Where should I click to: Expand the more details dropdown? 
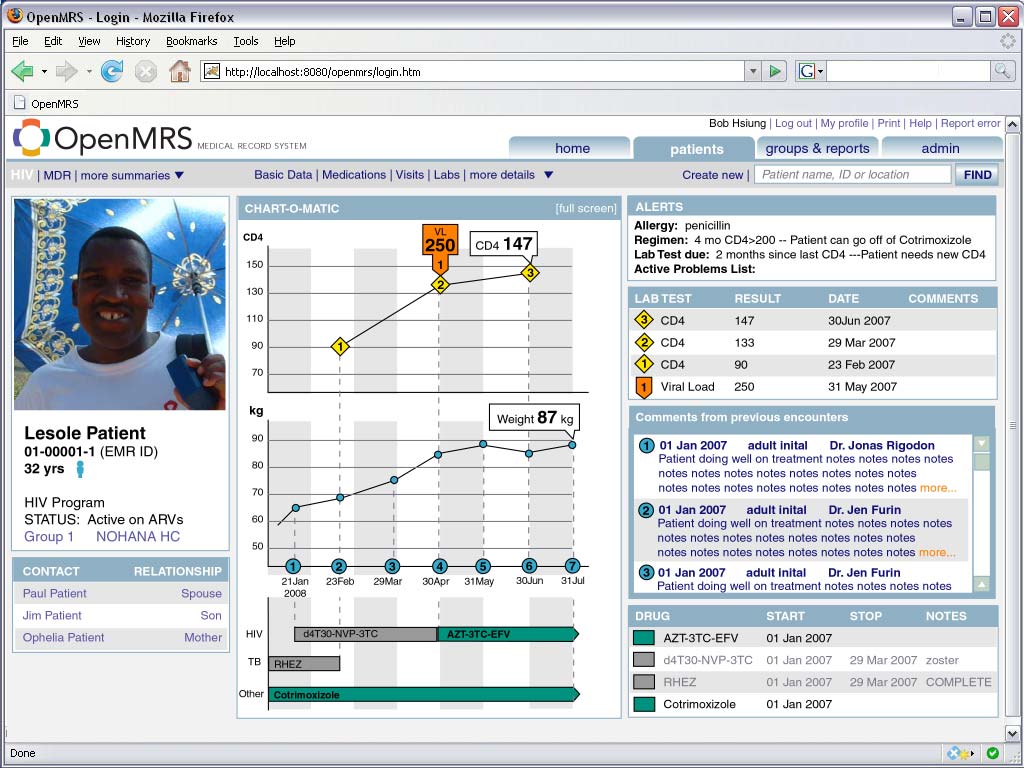pos(548,176)
